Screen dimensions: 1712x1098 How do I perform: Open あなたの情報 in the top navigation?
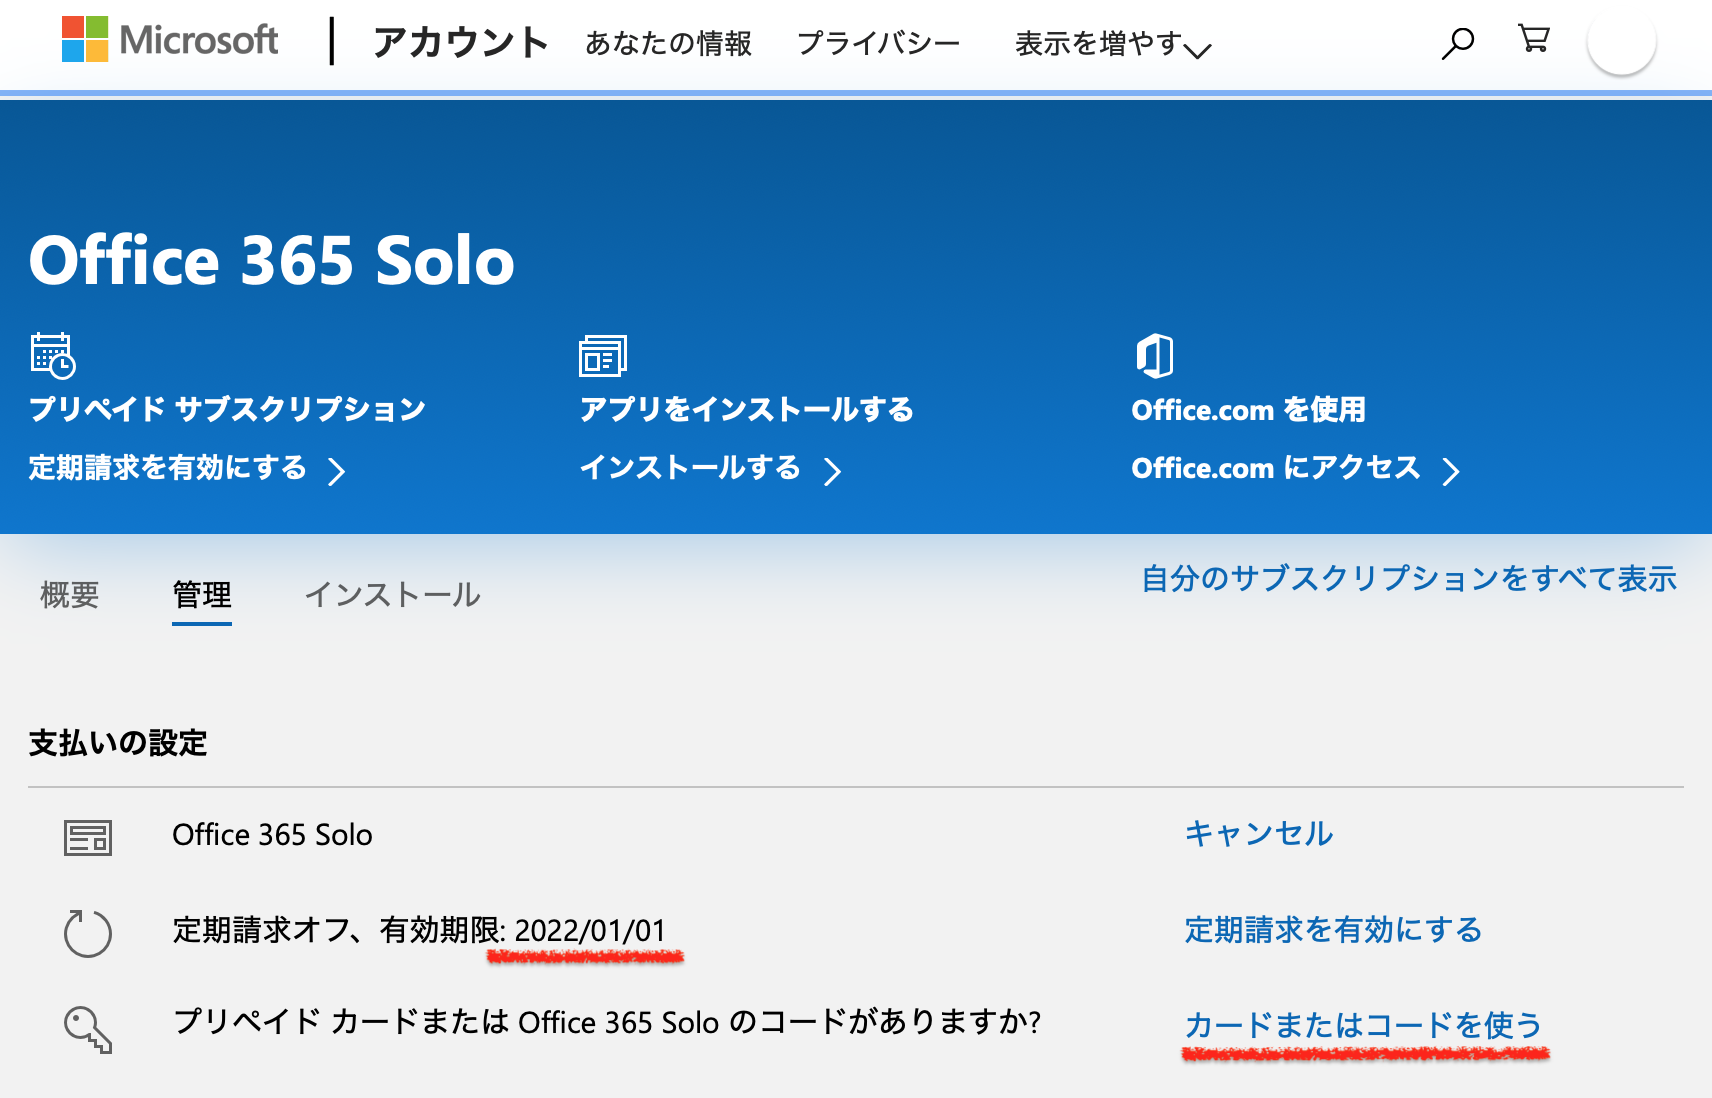tap(668, 44)
